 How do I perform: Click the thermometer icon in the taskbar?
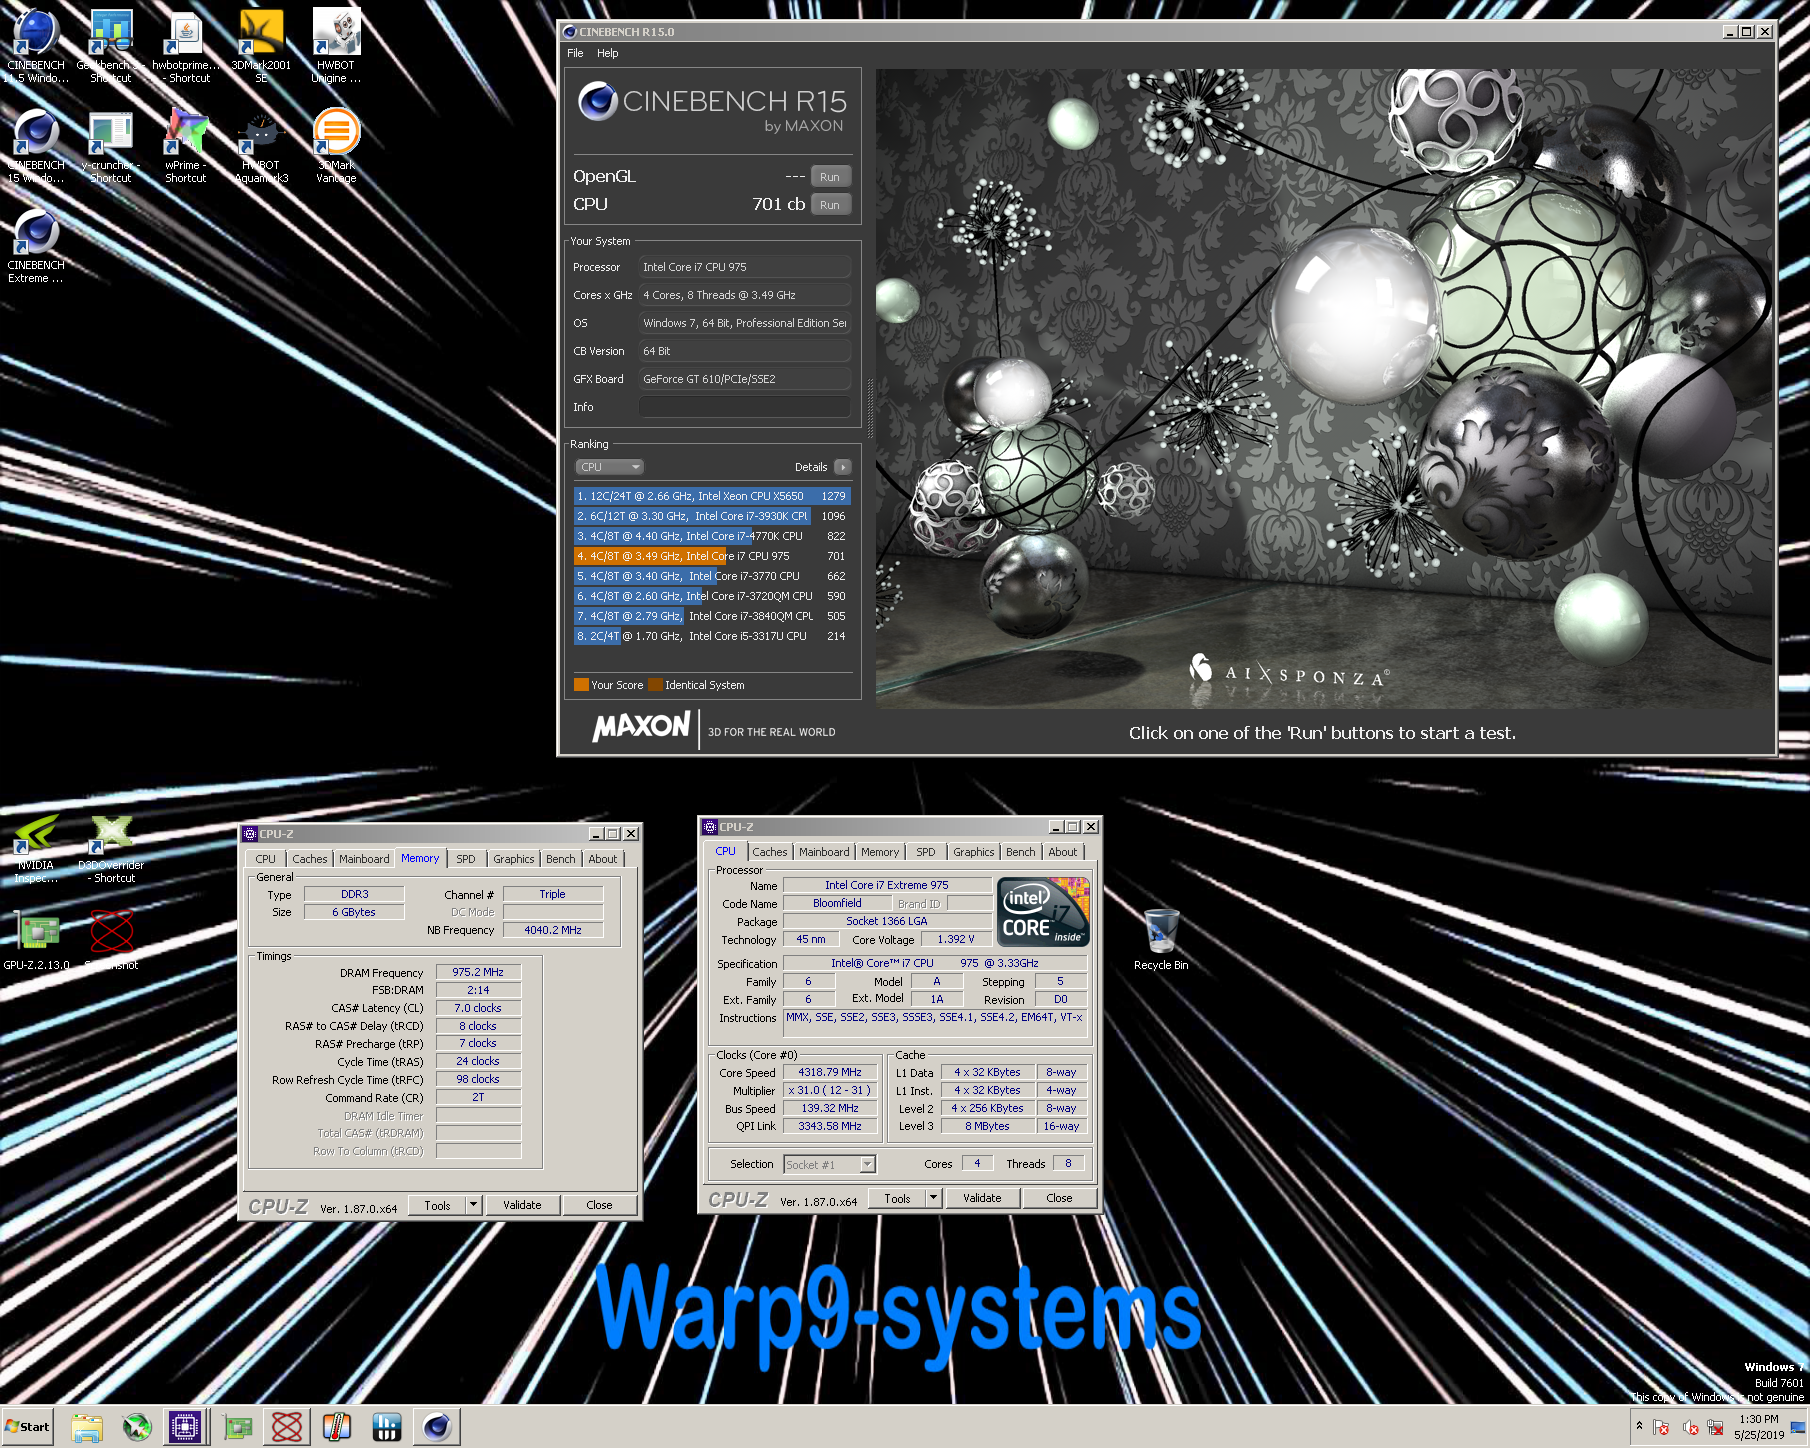tap(337, 1427)
